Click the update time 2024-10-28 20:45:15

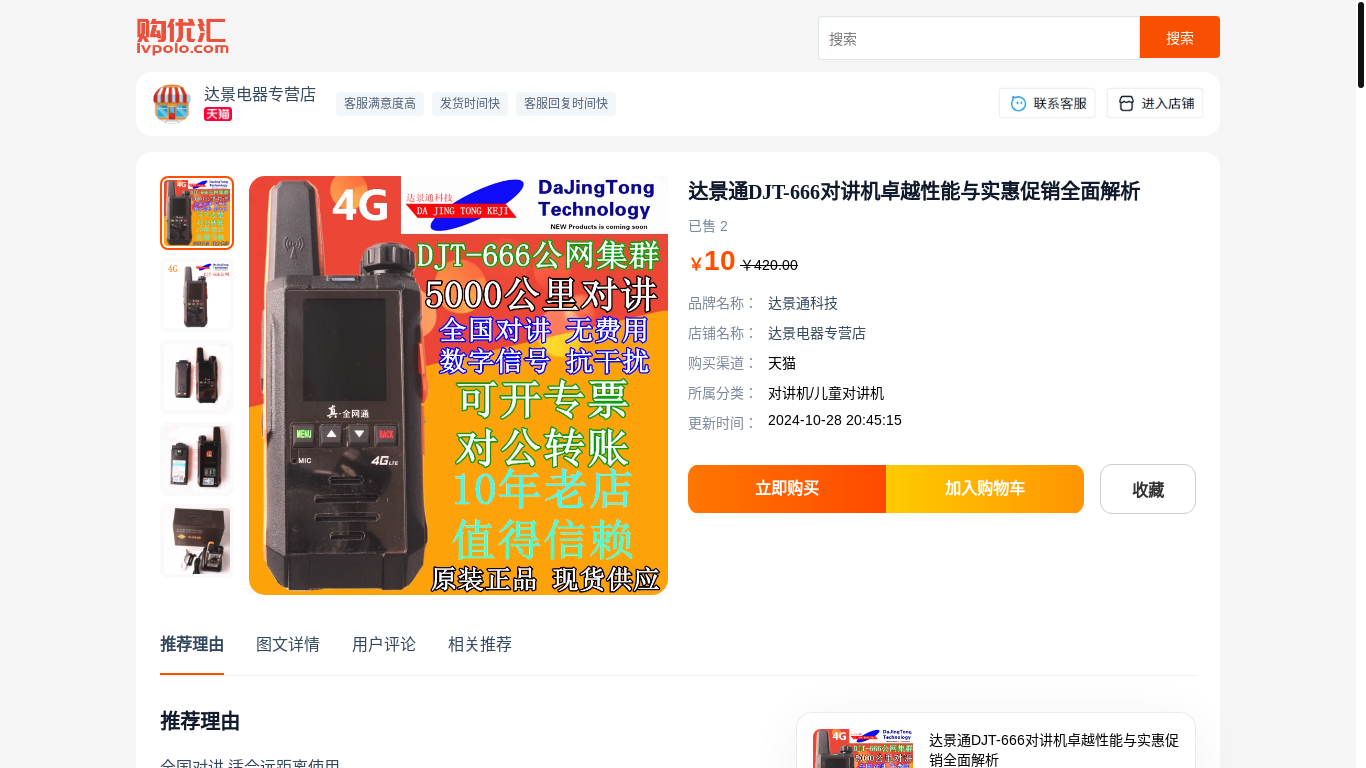click(835, 420)
